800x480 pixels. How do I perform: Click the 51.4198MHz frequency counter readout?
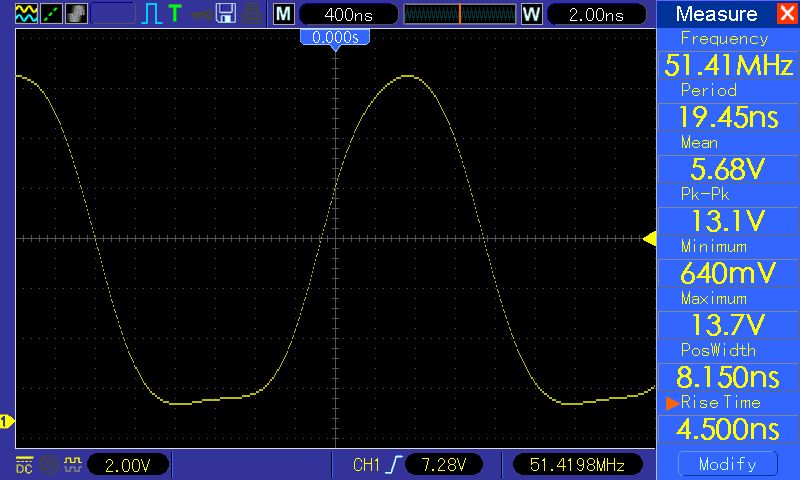pos(577,465)
